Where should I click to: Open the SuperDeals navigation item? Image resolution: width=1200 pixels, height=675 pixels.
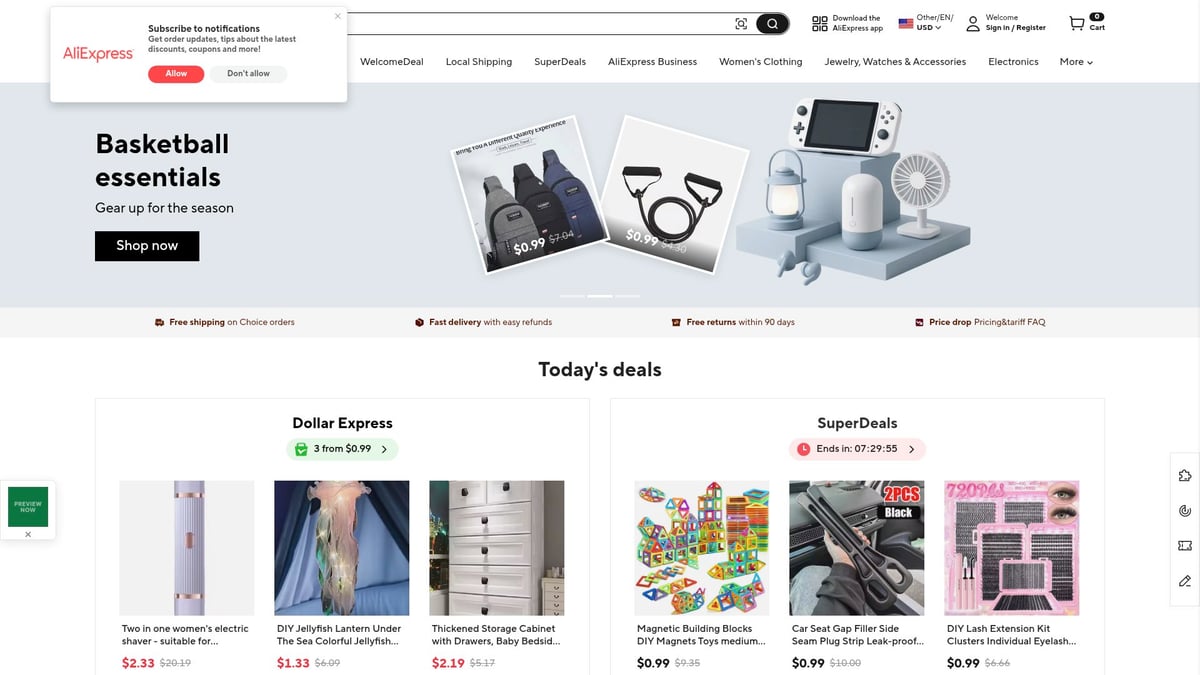pyautogui.click(x=560, y=62)
